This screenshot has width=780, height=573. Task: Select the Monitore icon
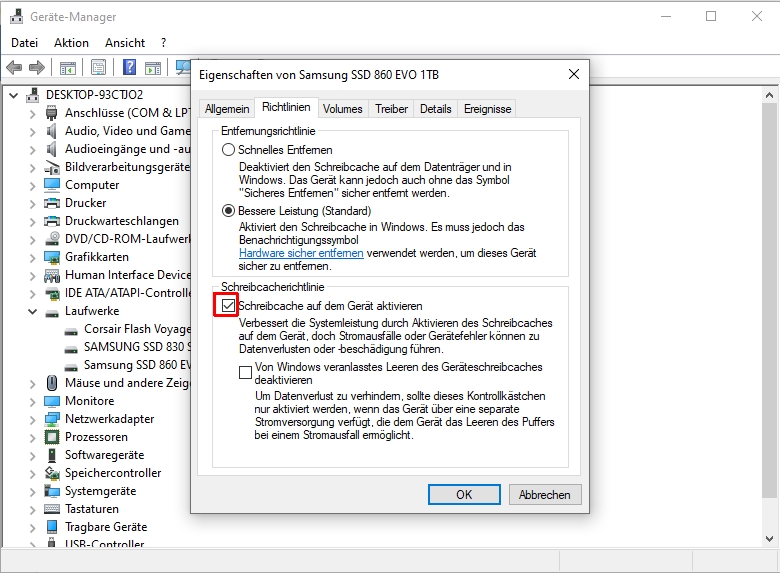52,401
